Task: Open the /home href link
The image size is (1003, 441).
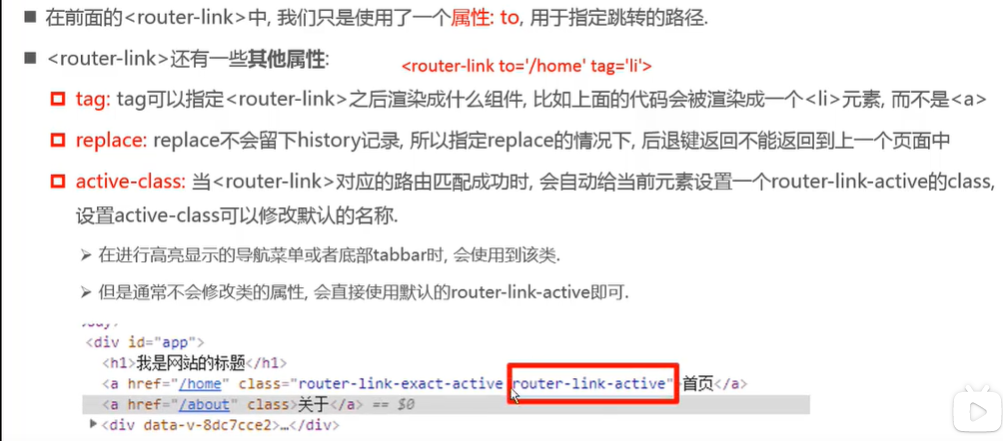Action: [x=200, y=384]
